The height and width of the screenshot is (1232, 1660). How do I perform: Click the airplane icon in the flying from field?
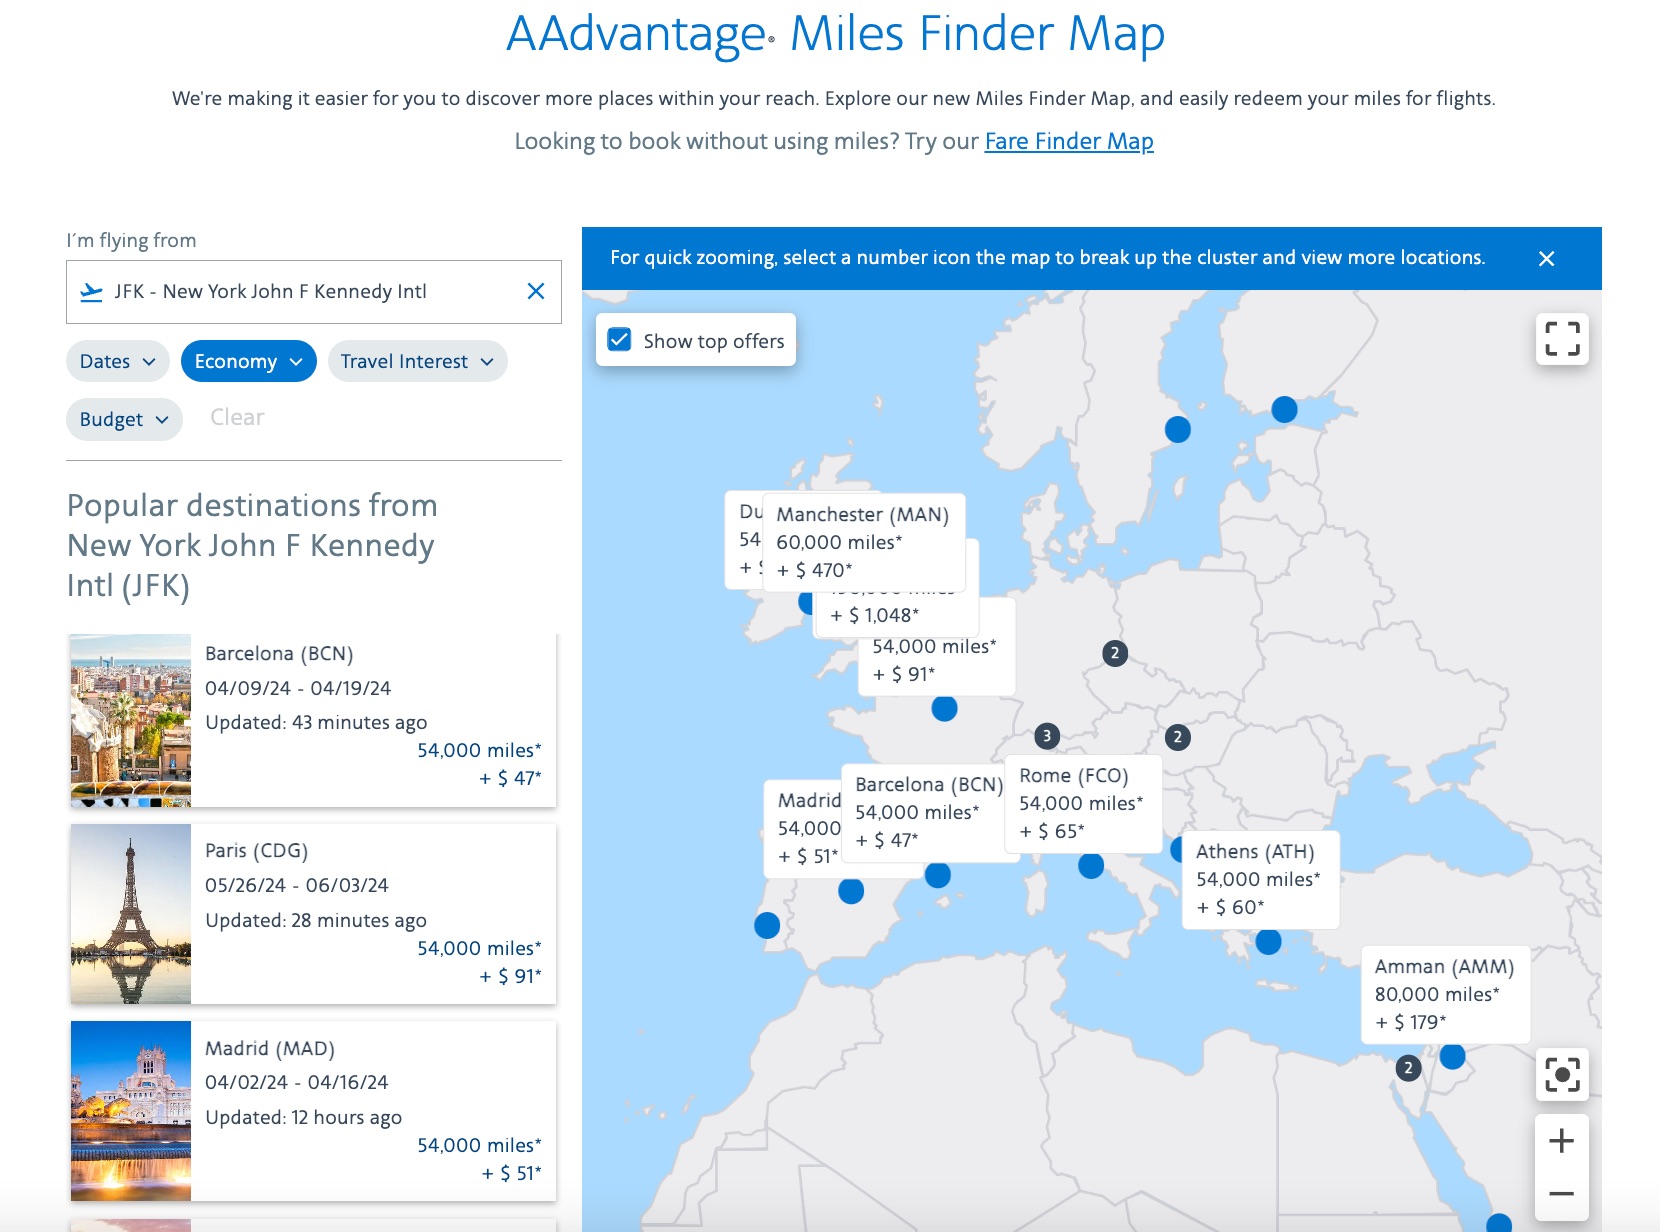tap(93, 291)
